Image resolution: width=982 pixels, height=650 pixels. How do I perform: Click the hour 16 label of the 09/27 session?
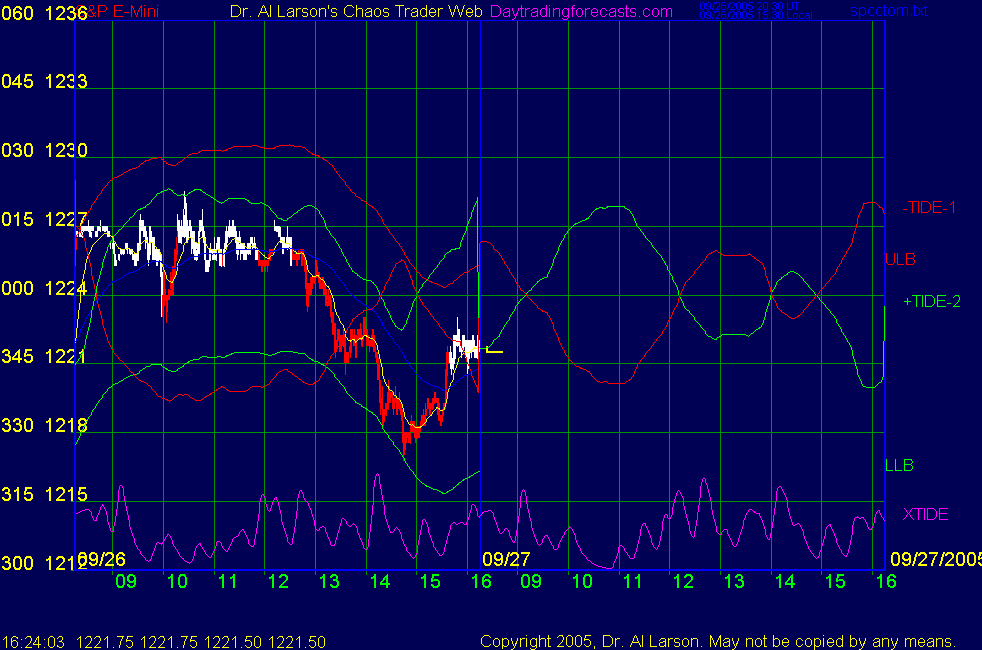pyautogui.click(x=886, y=581)
